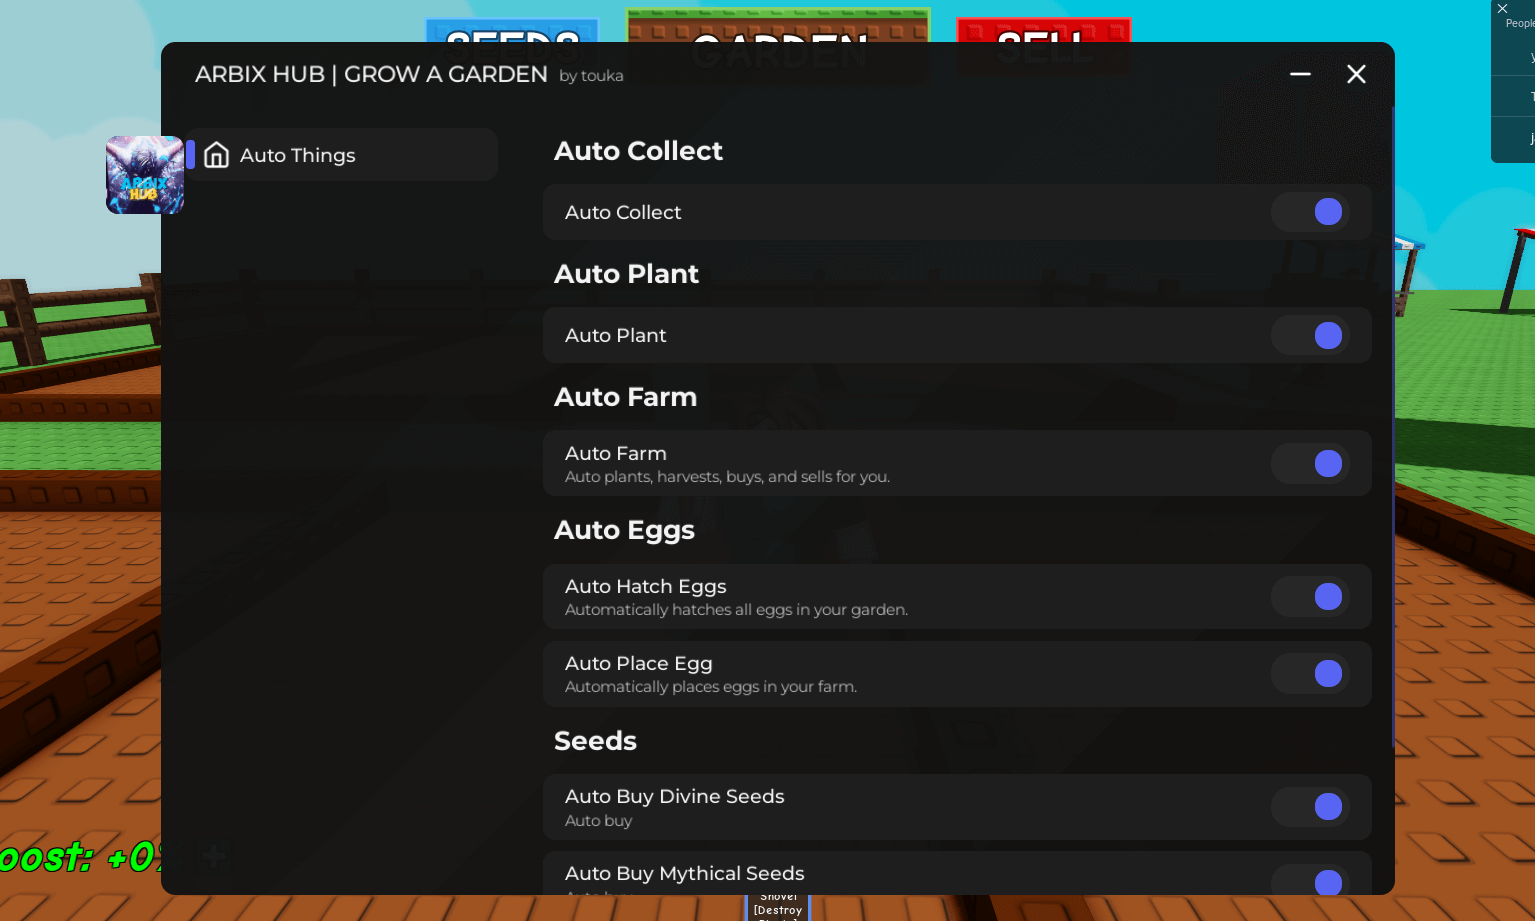This screenshot has width=1535, height=921.
Task: Toggle the Auto Plant switch
Action: (1310, 335)
